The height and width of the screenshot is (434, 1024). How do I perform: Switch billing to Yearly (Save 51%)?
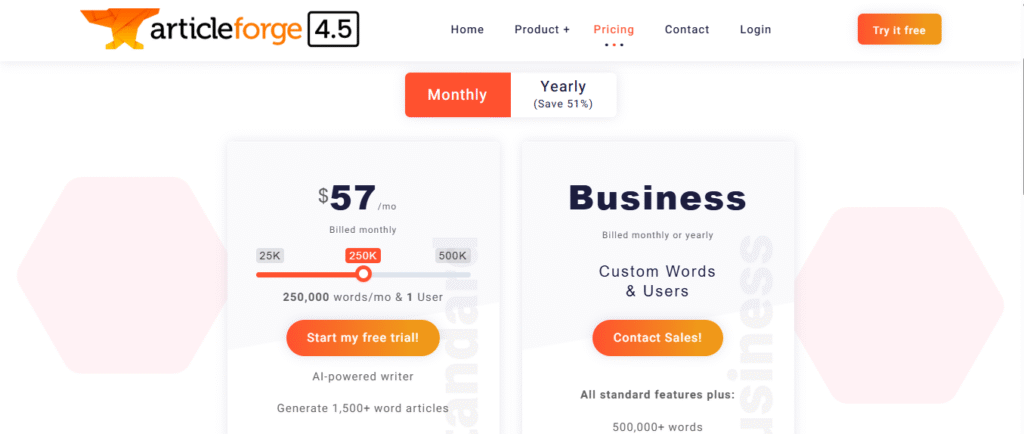coord(563,95)
